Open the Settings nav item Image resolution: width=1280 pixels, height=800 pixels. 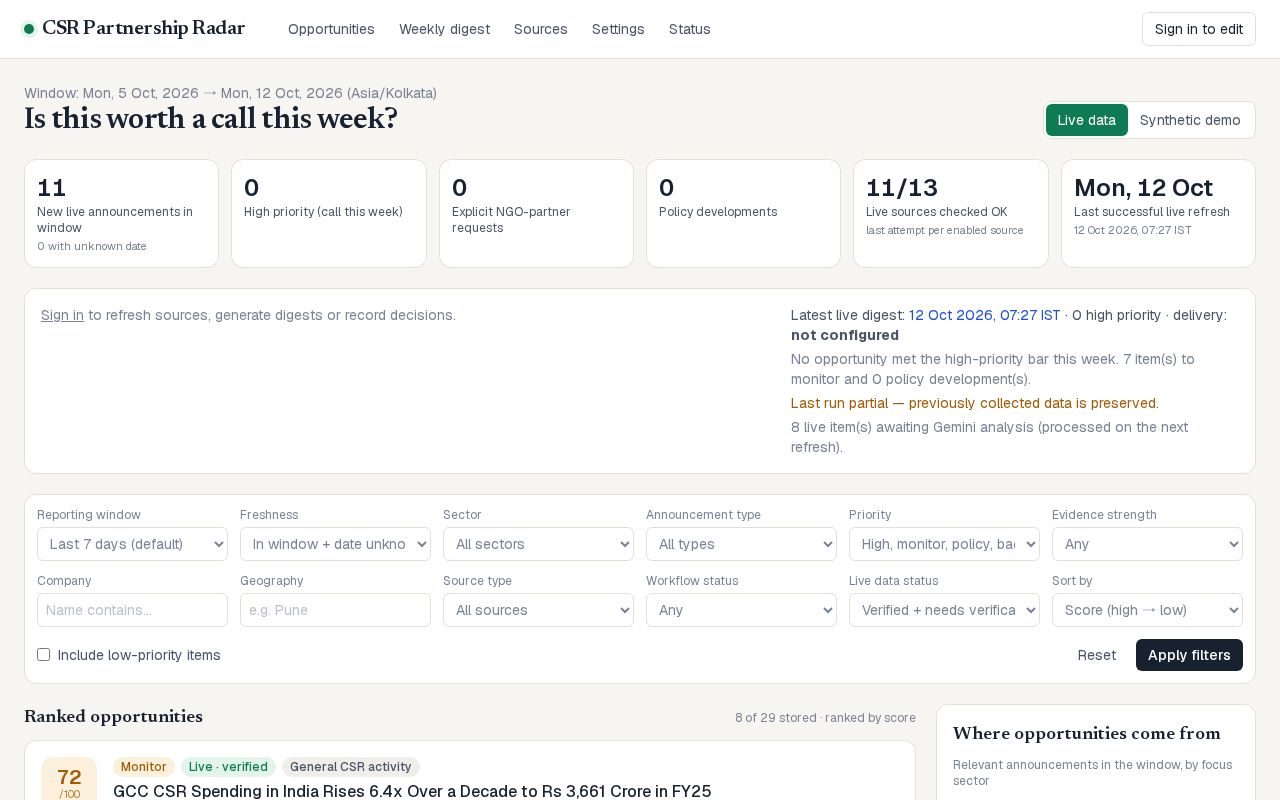(618, 29)
